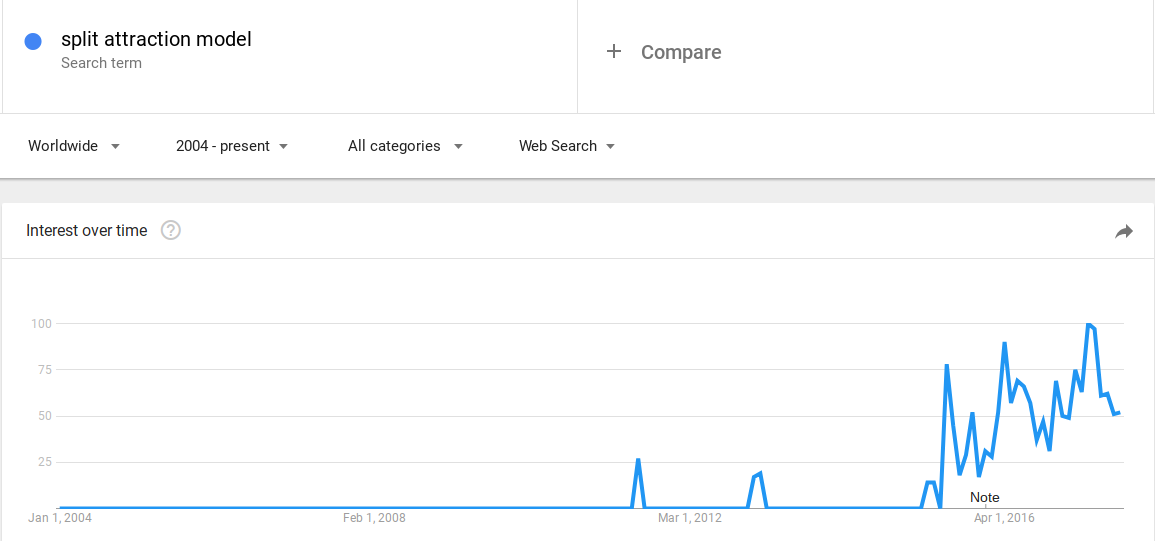Open the Interest over time help icon
This screenshot has height=541, width=1155.
pyautogui.click(x=171, y=231)
